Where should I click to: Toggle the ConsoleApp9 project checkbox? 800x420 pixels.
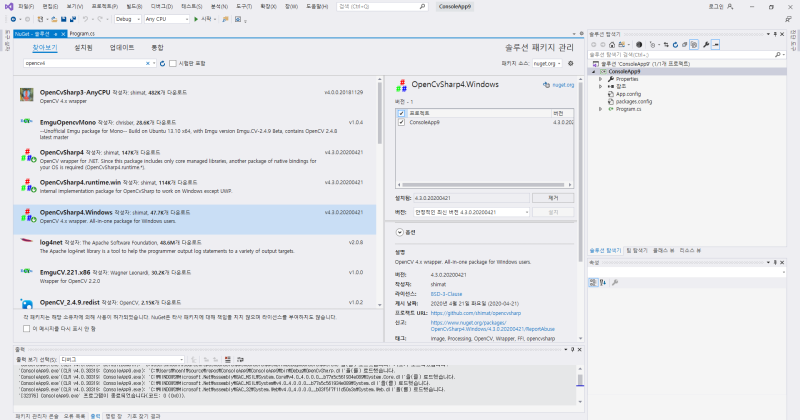tap(401, 122)
